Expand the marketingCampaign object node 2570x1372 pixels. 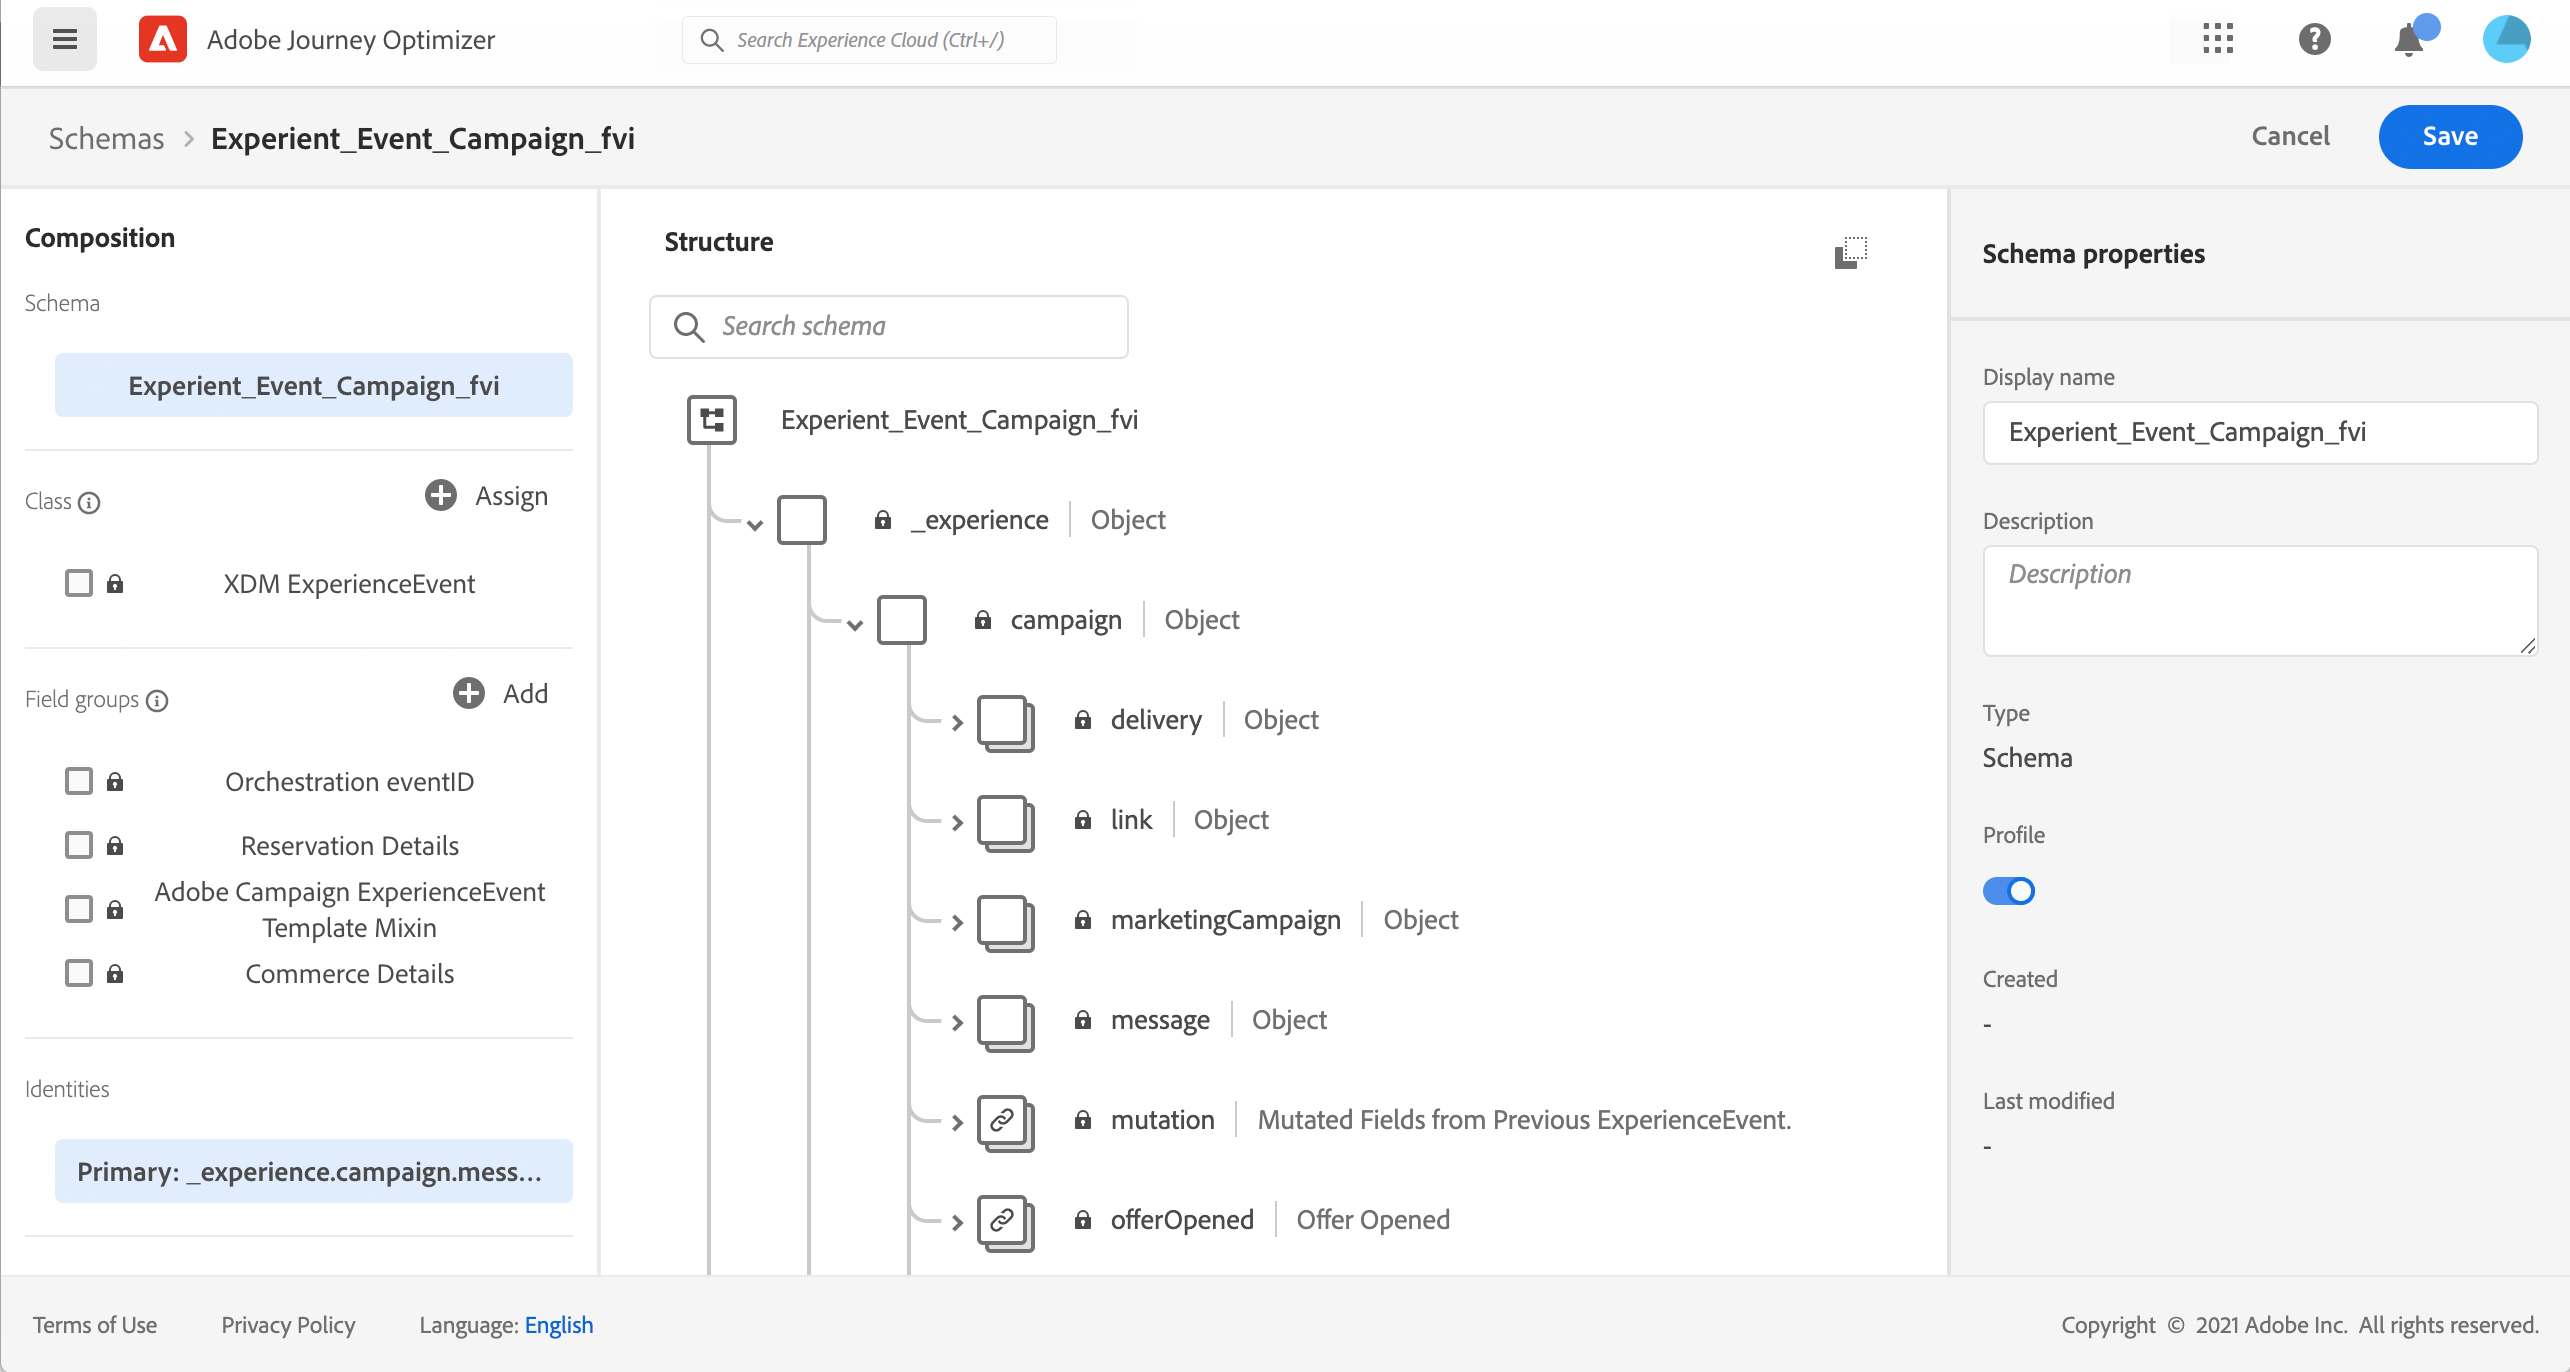tap(957, 922)
